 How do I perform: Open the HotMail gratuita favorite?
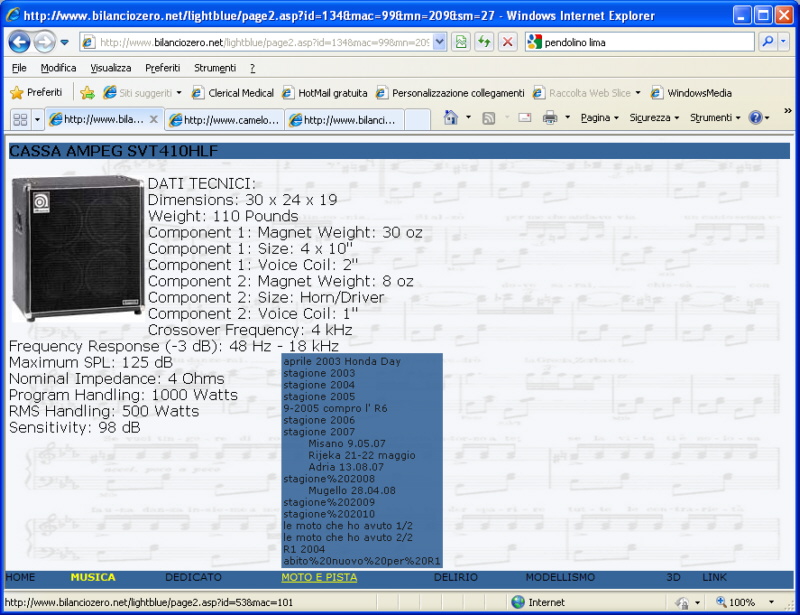pyautogui.click(x=324, y=93)
